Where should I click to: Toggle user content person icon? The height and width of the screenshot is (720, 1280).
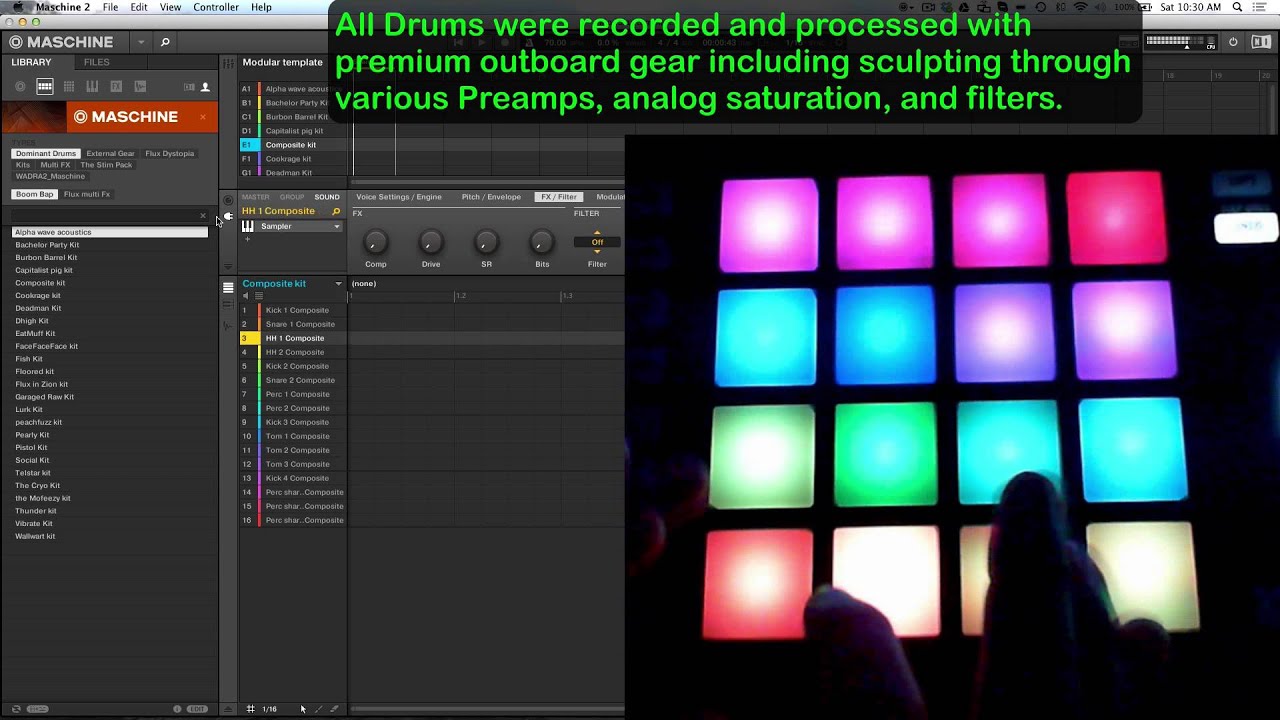point(205,87)
